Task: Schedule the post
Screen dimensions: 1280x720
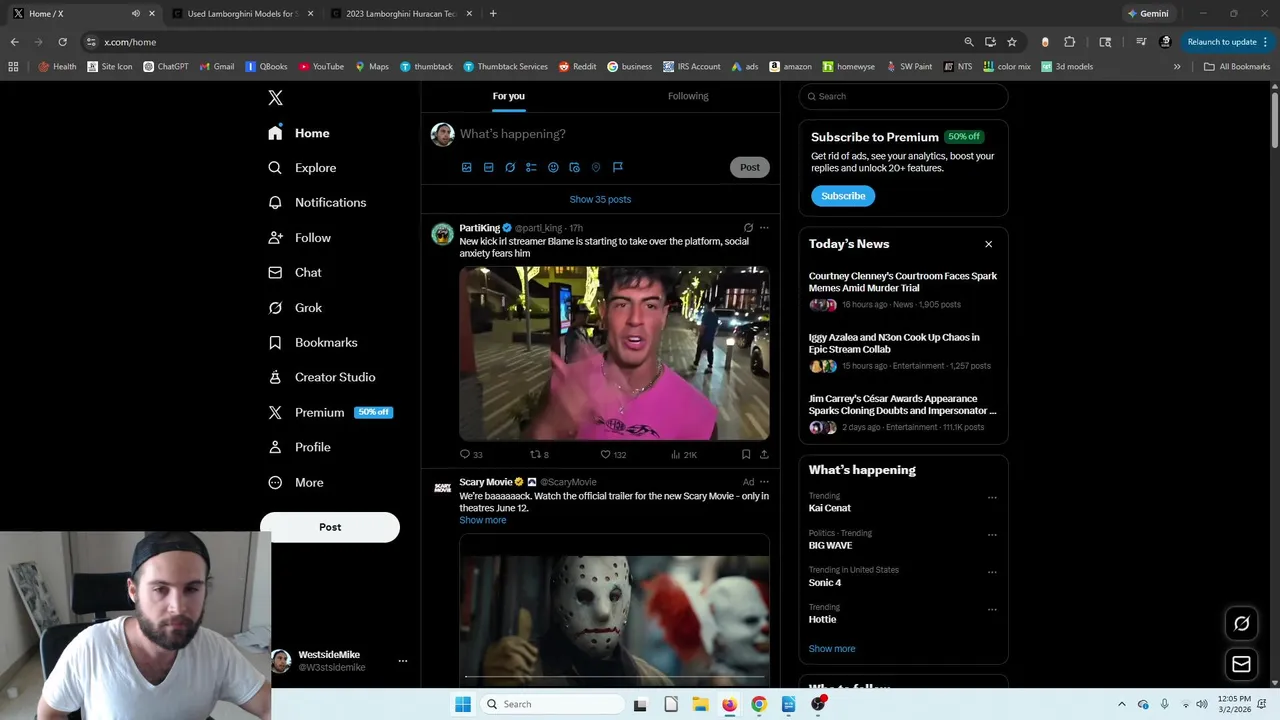Action: 574,167
